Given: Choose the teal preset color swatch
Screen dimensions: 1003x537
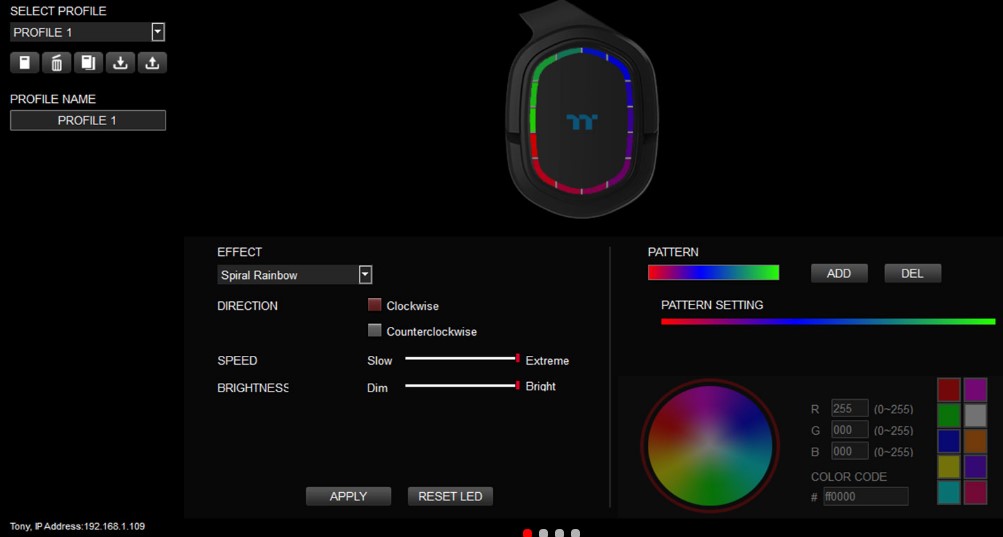Looking at the screenshot, I should (949, 492).
